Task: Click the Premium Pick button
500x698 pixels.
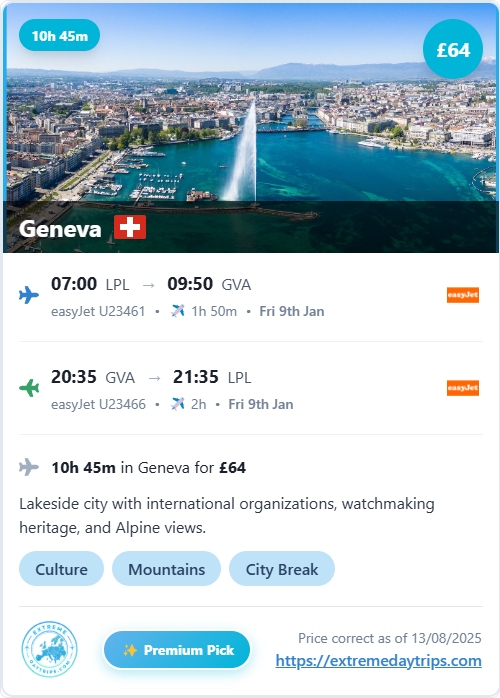Action: [177, 650]
